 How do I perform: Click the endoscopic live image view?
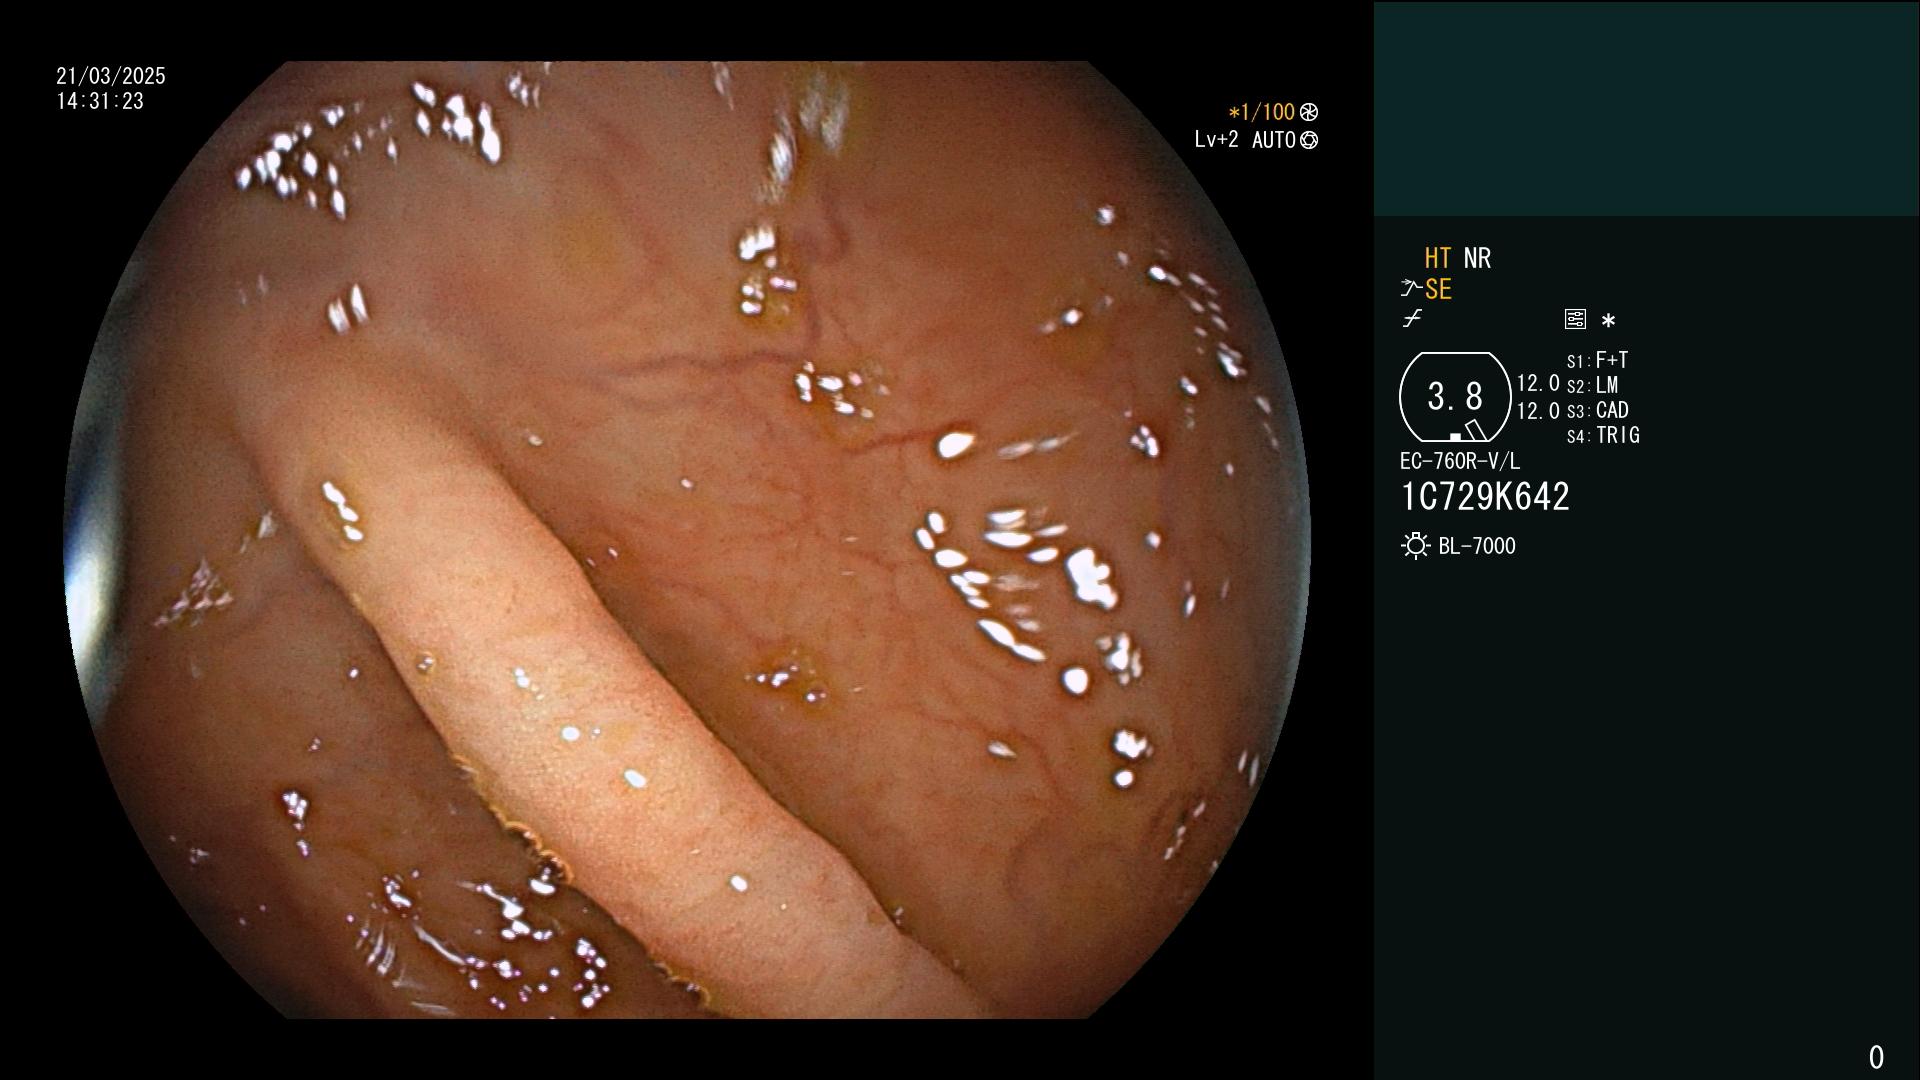point(687,540)
